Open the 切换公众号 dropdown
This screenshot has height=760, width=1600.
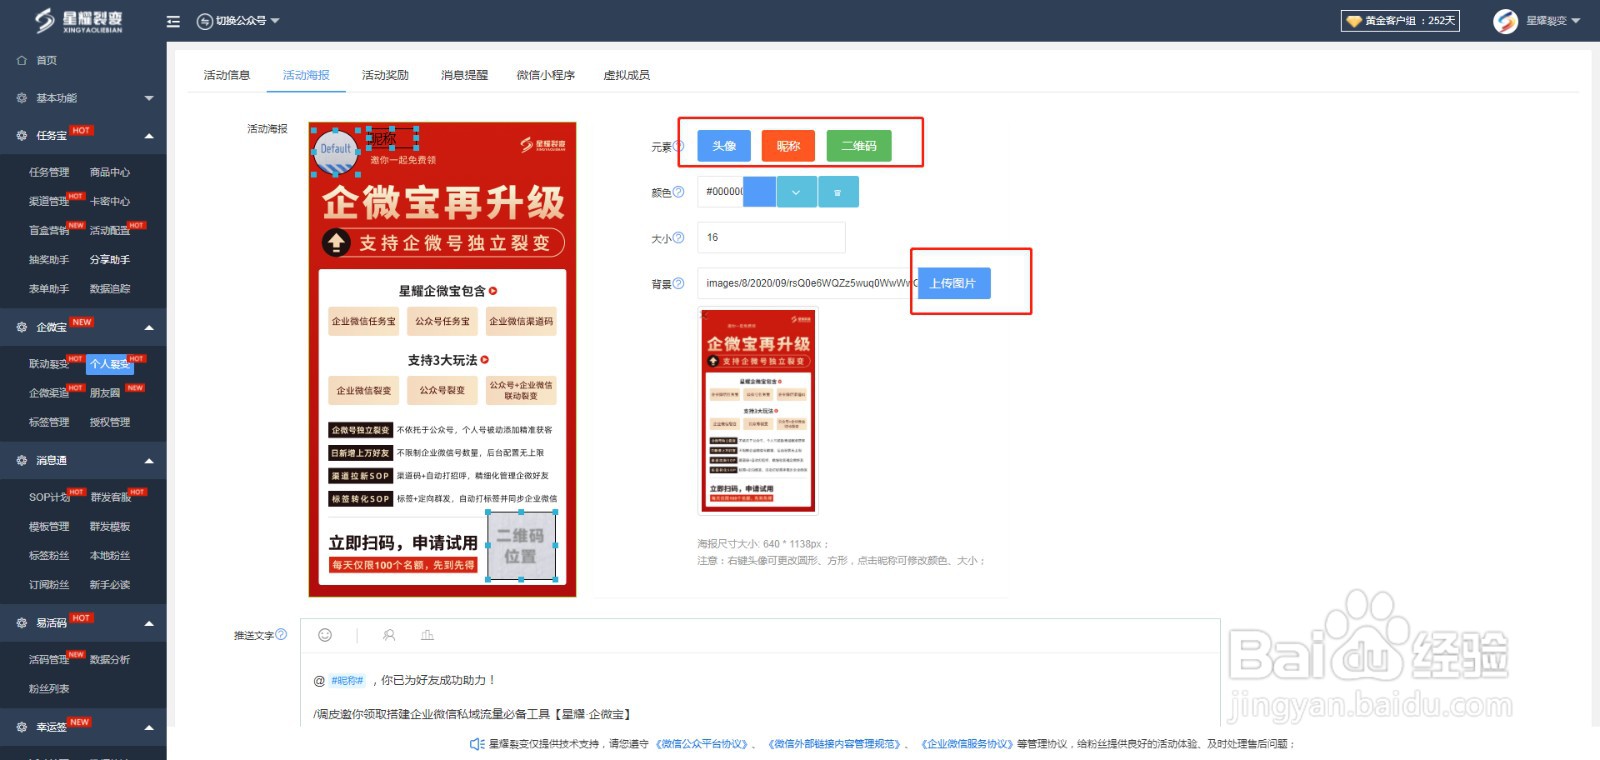pos(247,21)
